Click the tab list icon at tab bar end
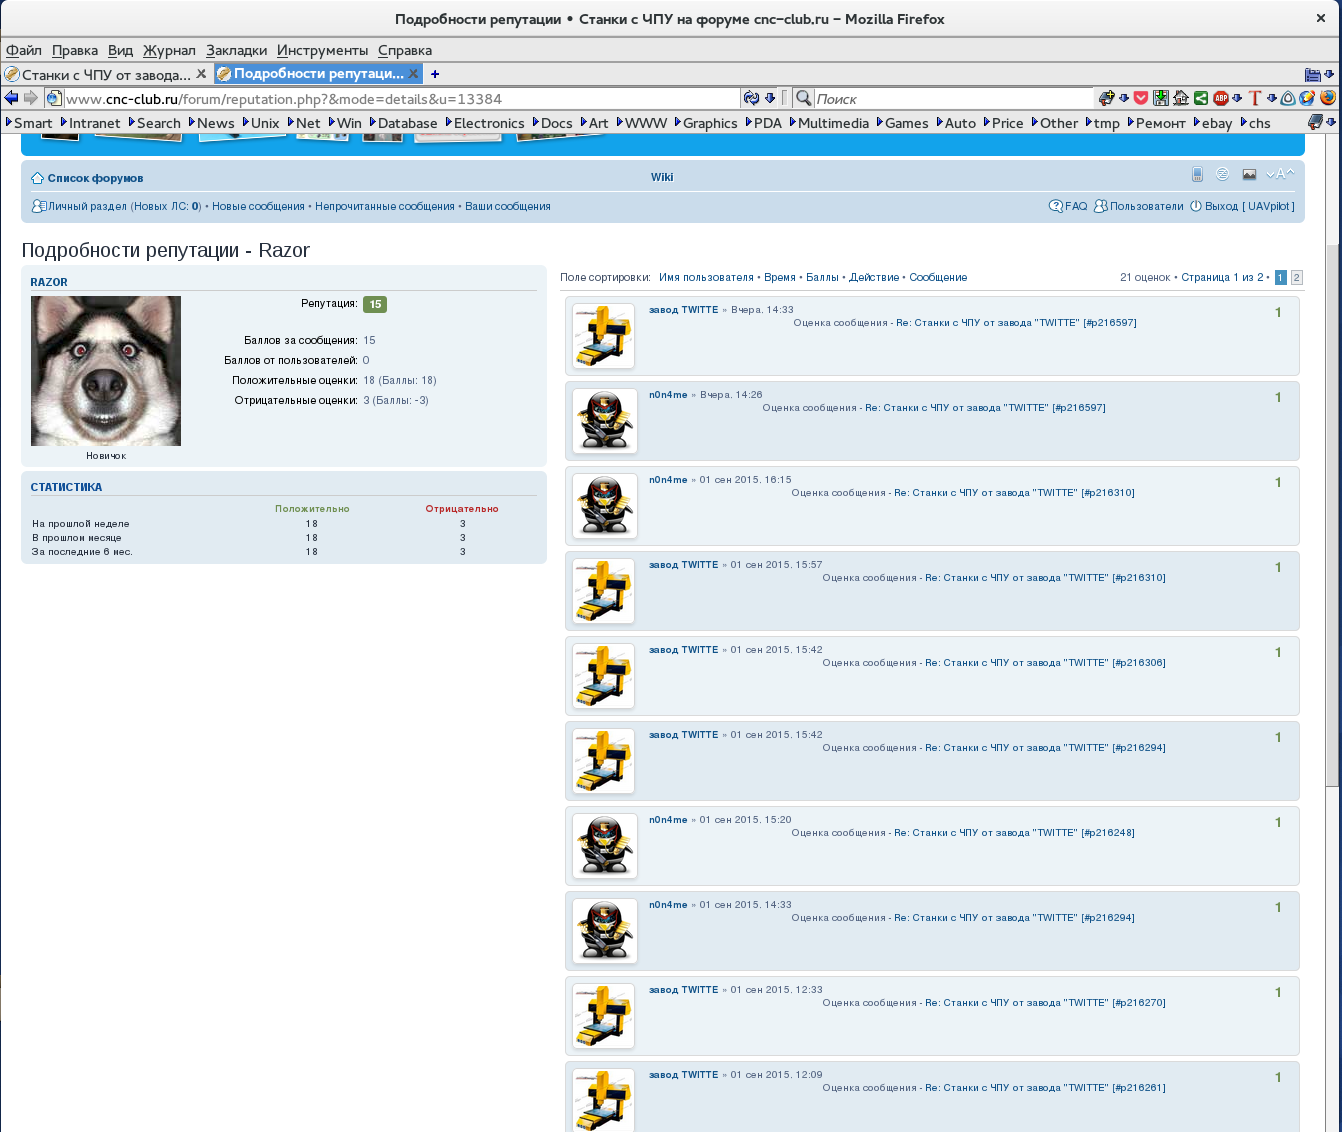Viewport: 1342px width, 1132px height. [x=1313, y=74]
